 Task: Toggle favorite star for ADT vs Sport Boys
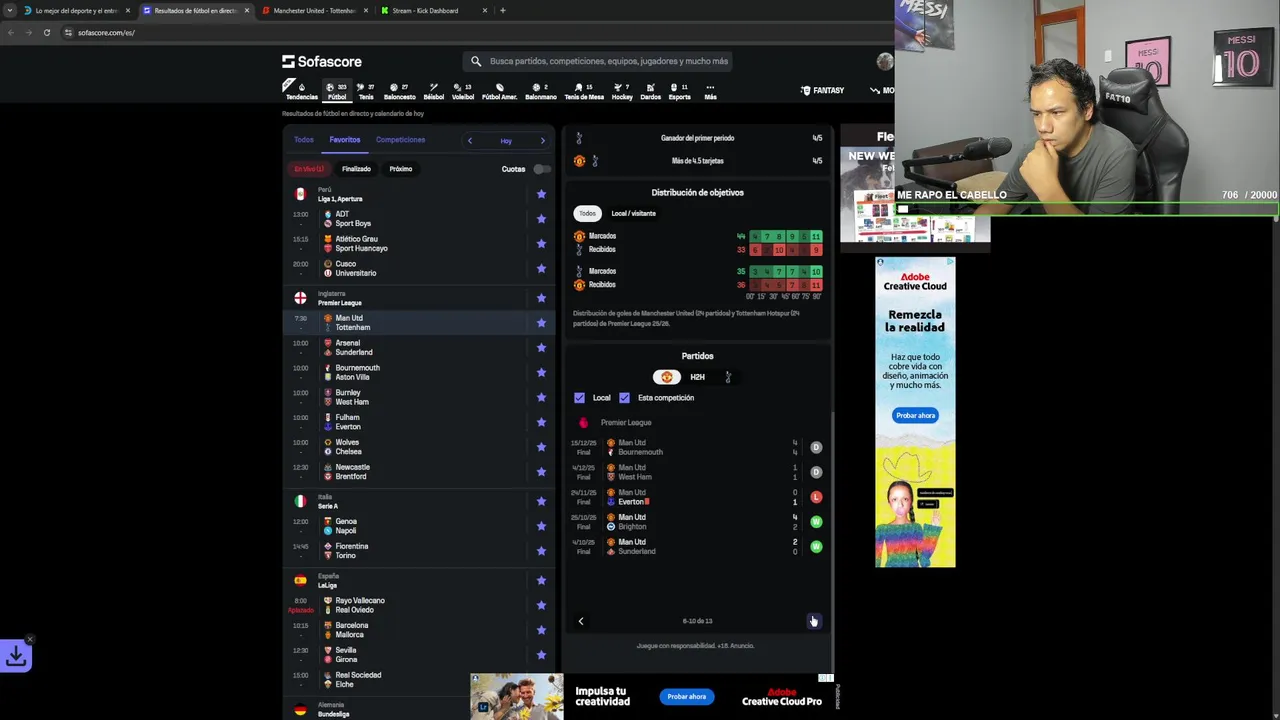(541, 219)
